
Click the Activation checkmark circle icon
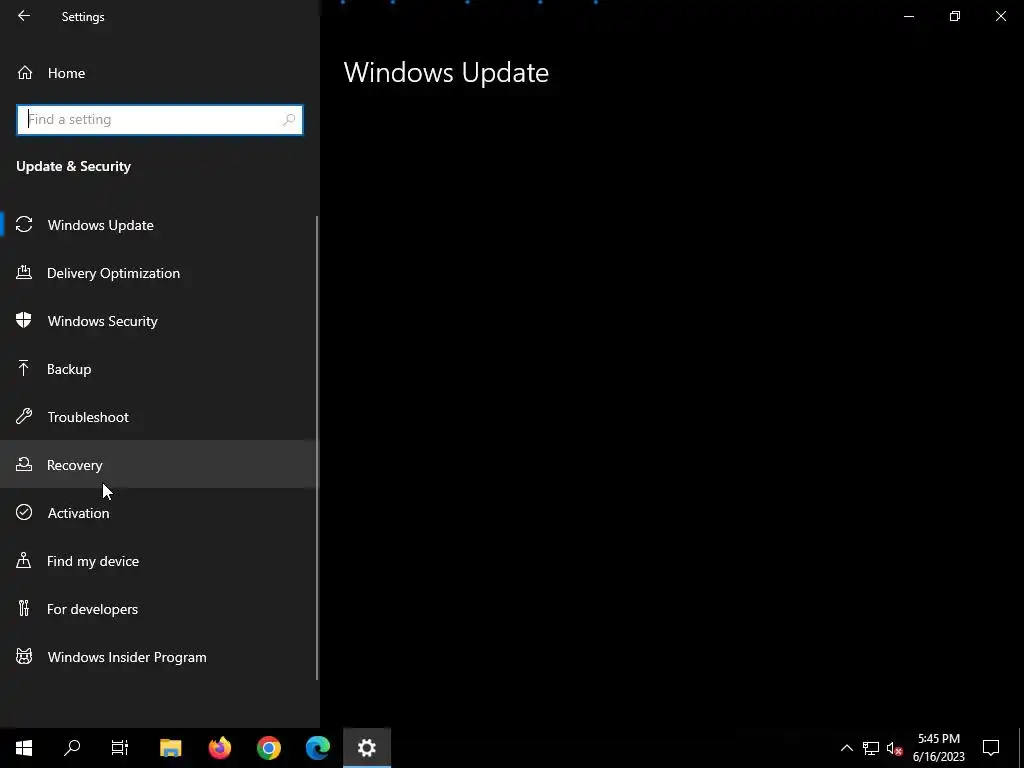[x=24, y=512]
